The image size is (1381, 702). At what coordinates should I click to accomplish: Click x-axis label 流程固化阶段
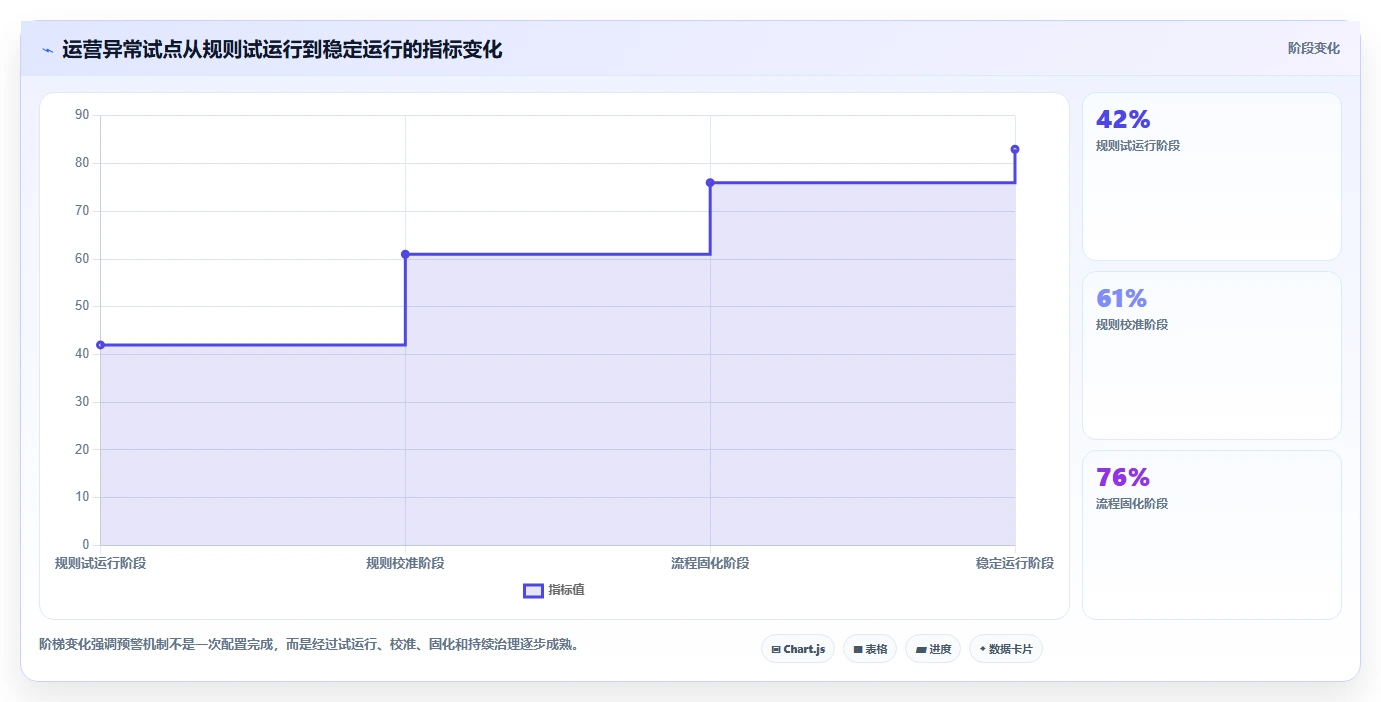point(710,563)
